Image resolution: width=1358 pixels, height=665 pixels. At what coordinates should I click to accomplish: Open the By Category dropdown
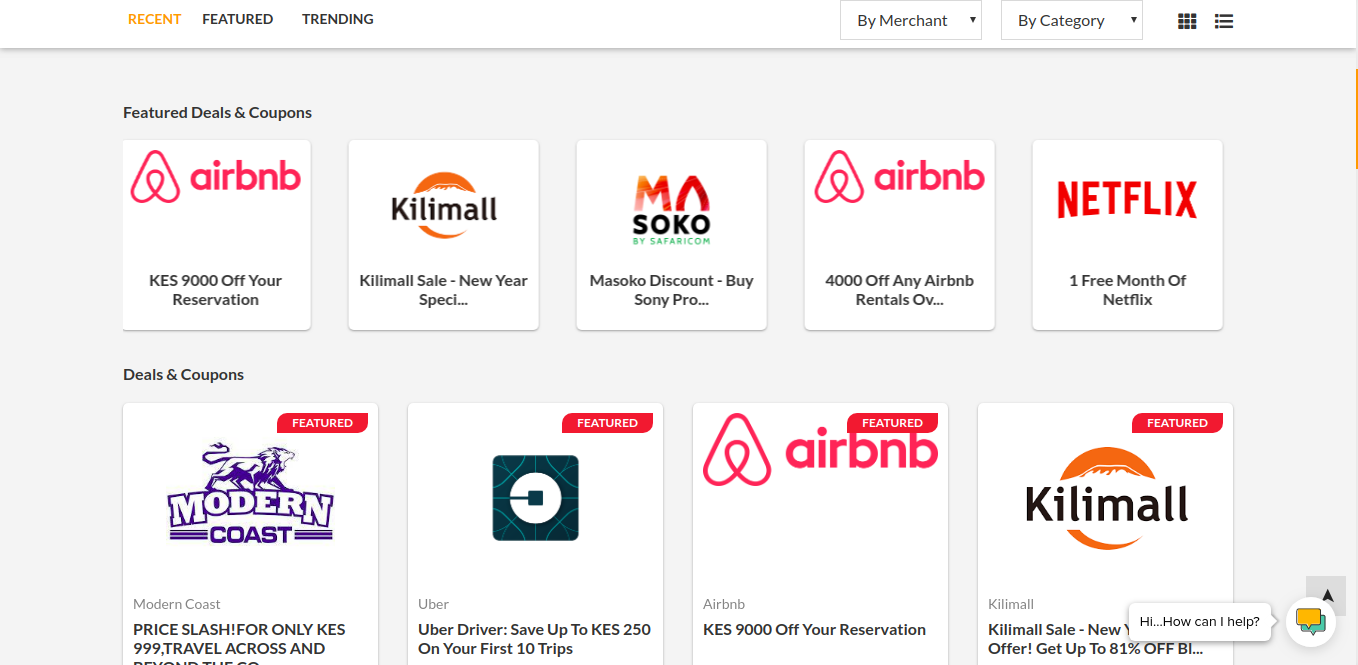coord(1072,20)
